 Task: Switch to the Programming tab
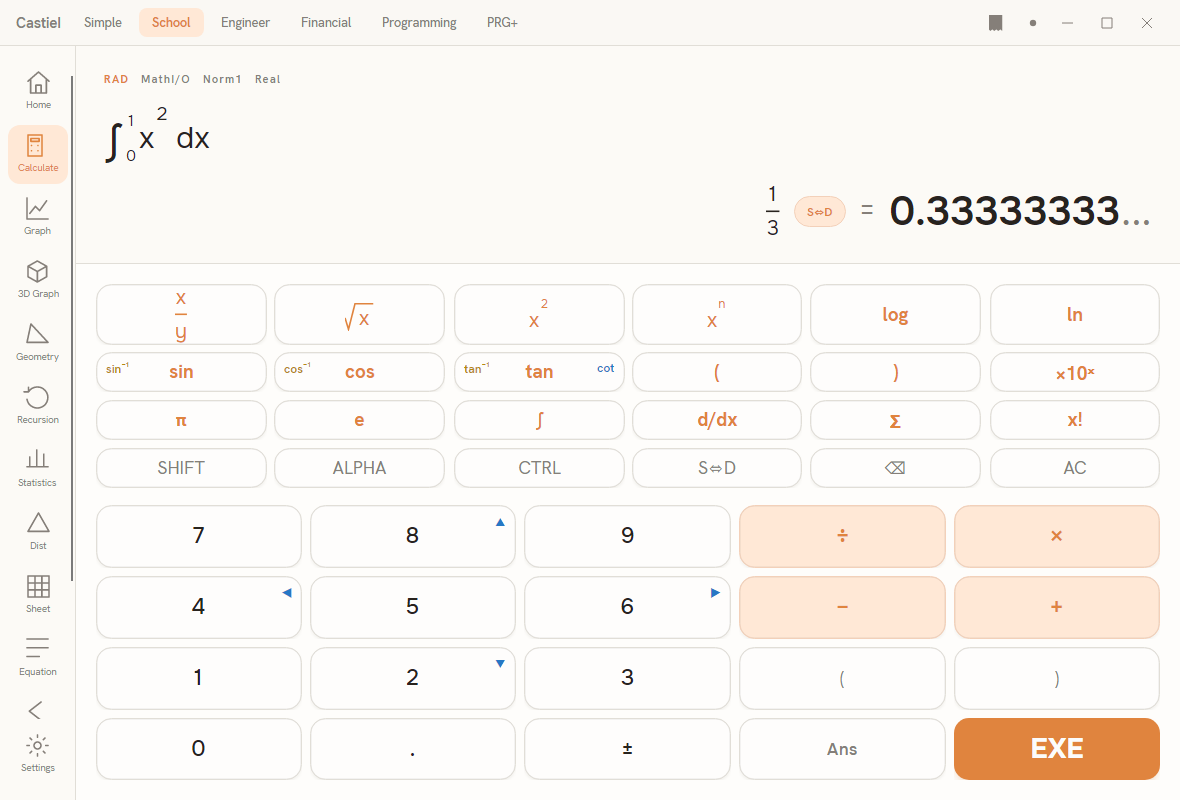coord(419,23)
